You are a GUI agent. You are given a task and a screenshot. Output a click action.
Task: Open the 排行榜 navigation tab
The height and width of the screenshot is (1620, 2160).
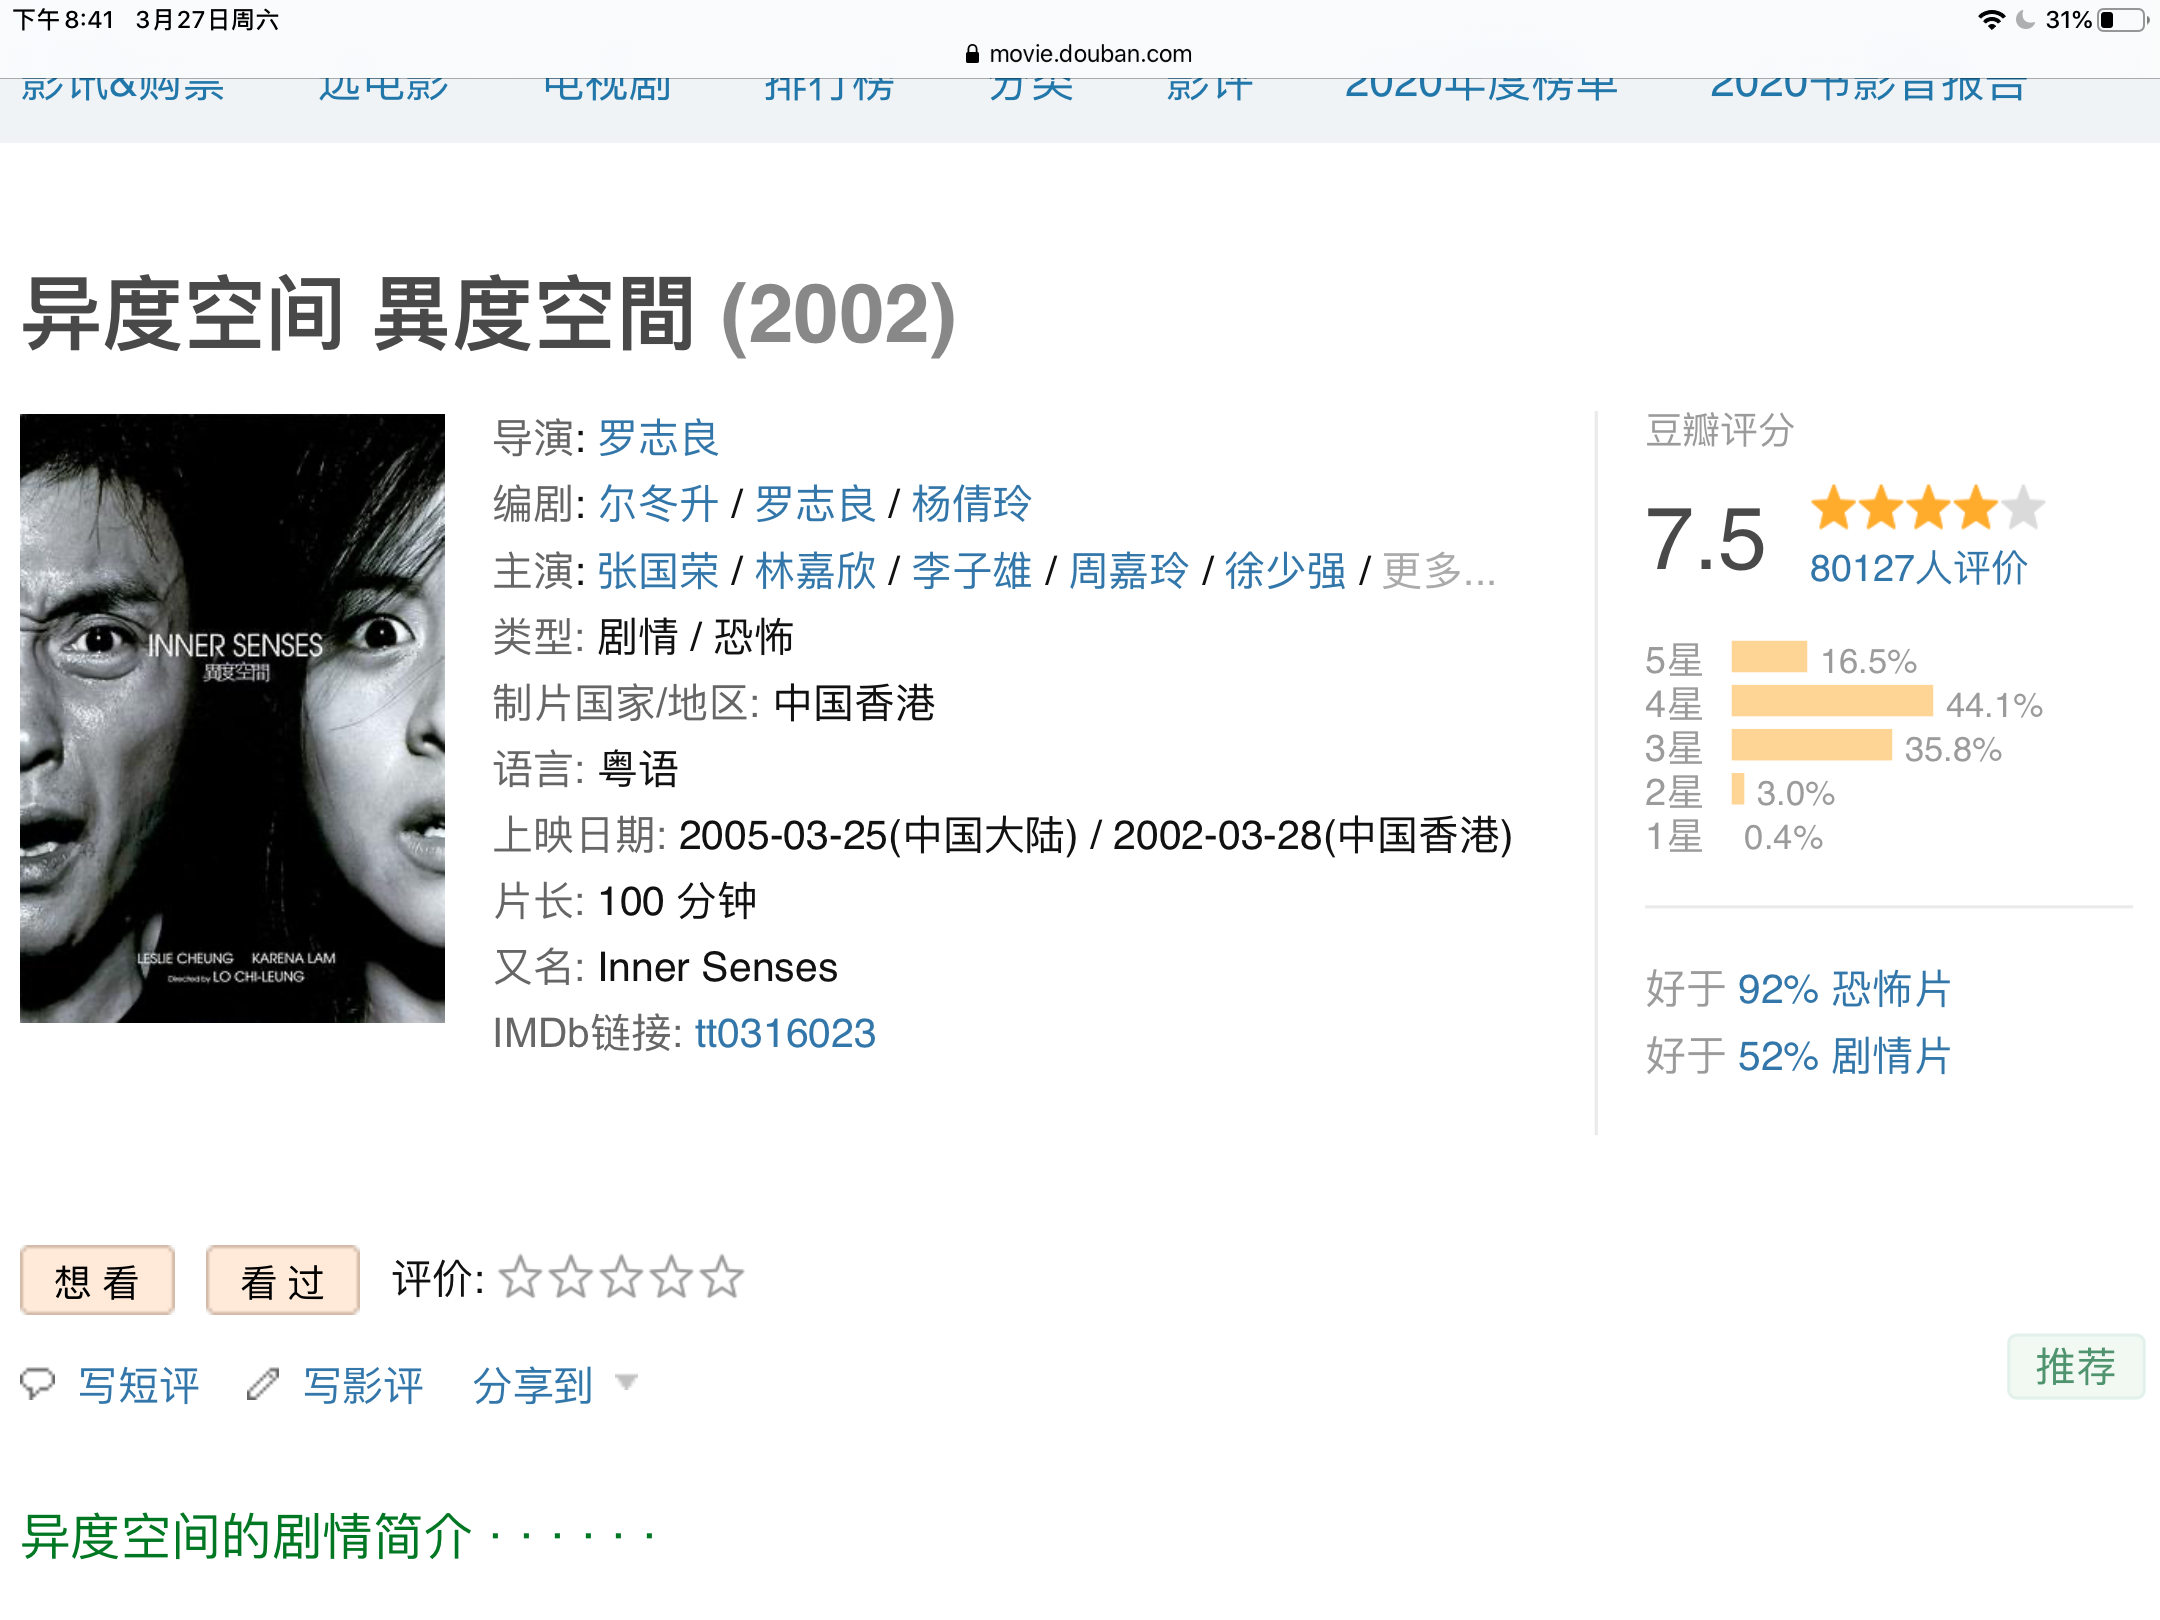829,86
